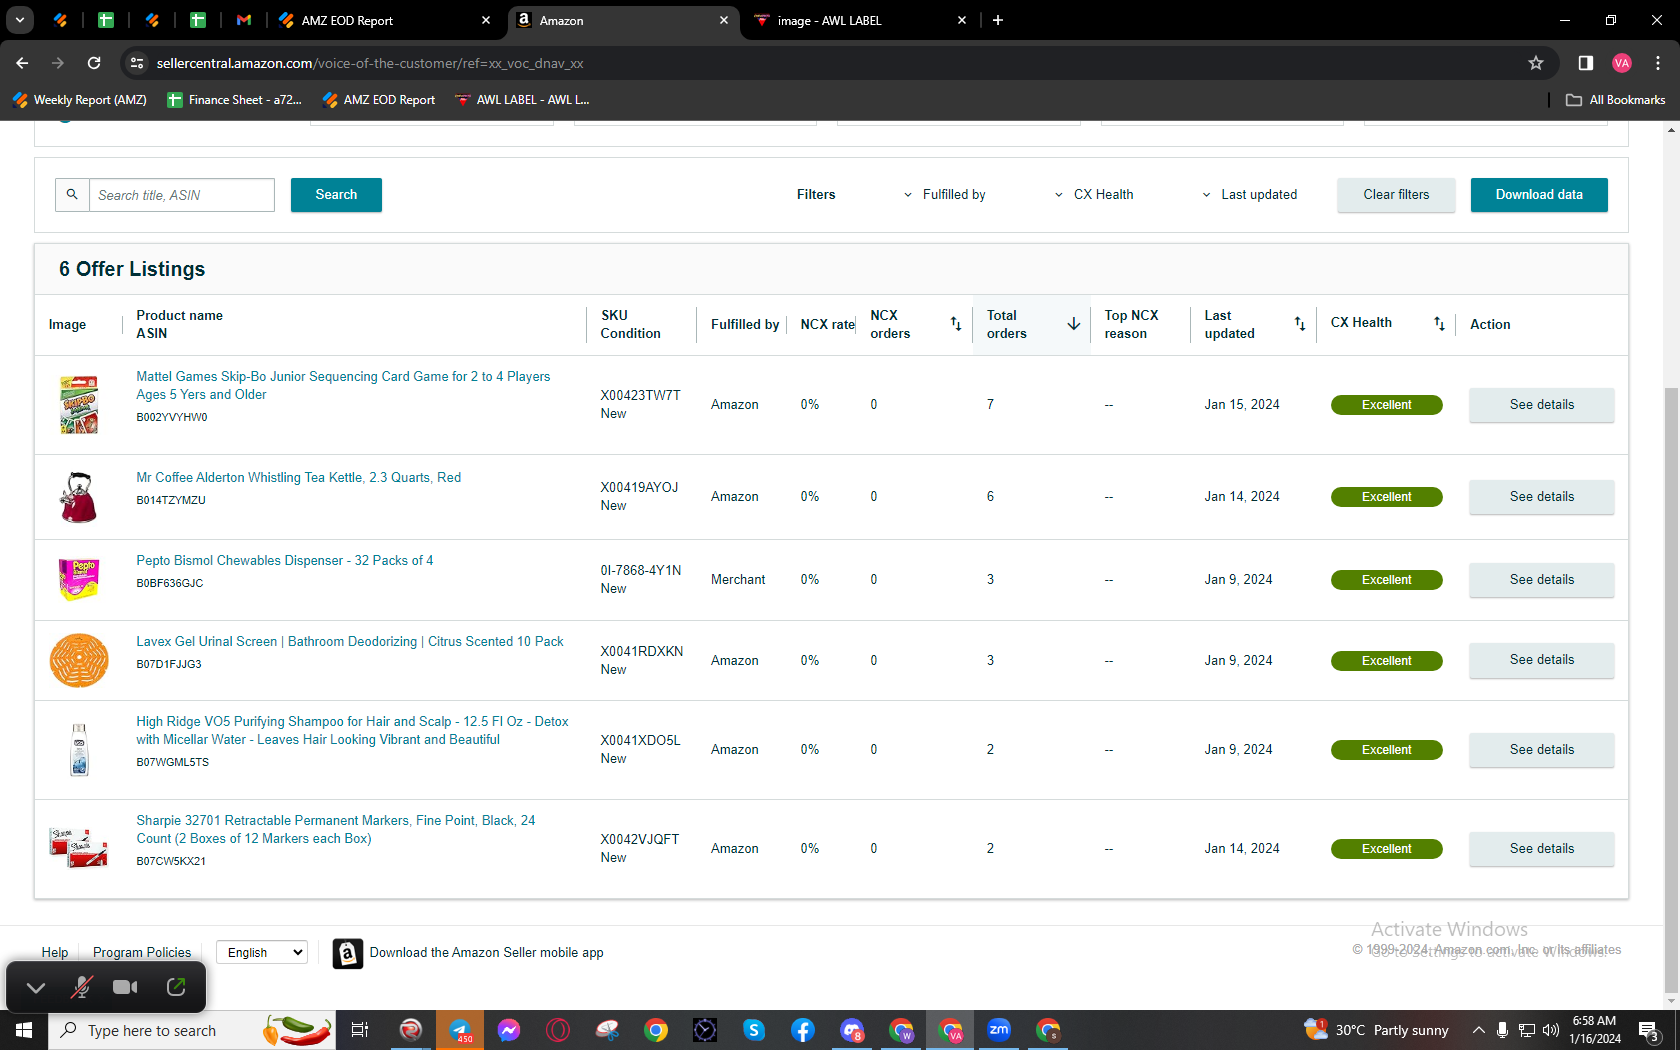
Task: Click the Search title, ASIN input field
Action: (x=182, y=195)
